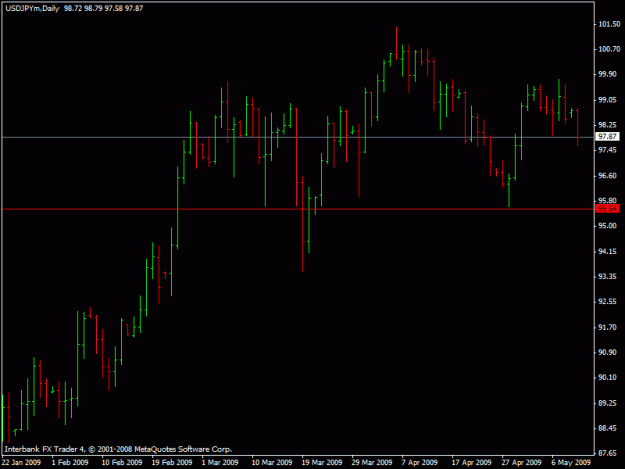The width and height of the screenshot is (625, 469).
Task: Click the 27 Apr 2009 date label
Action: [x=521, y=463]
